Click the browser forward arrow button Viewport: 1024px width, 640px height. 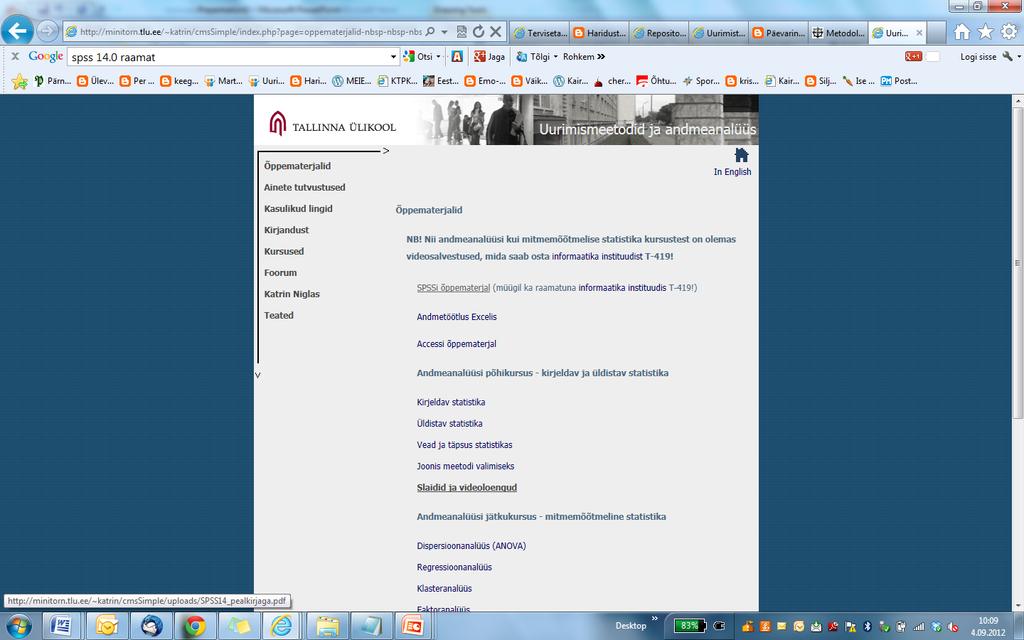coord(48,31)
